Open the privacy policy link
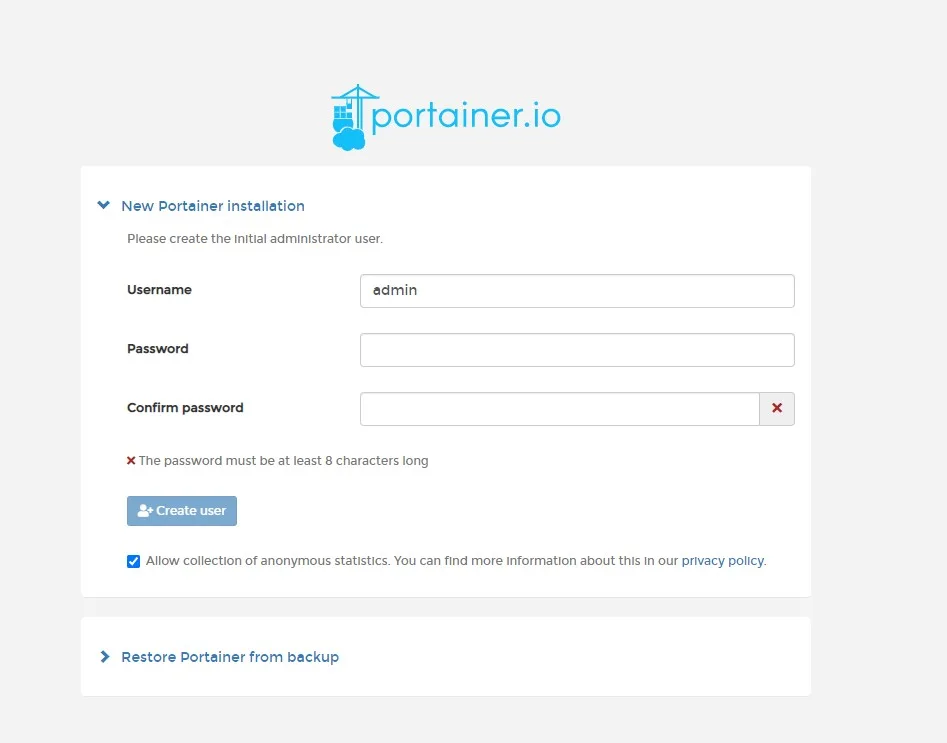This screenshot has width=947, height=743. click(722, 561)
